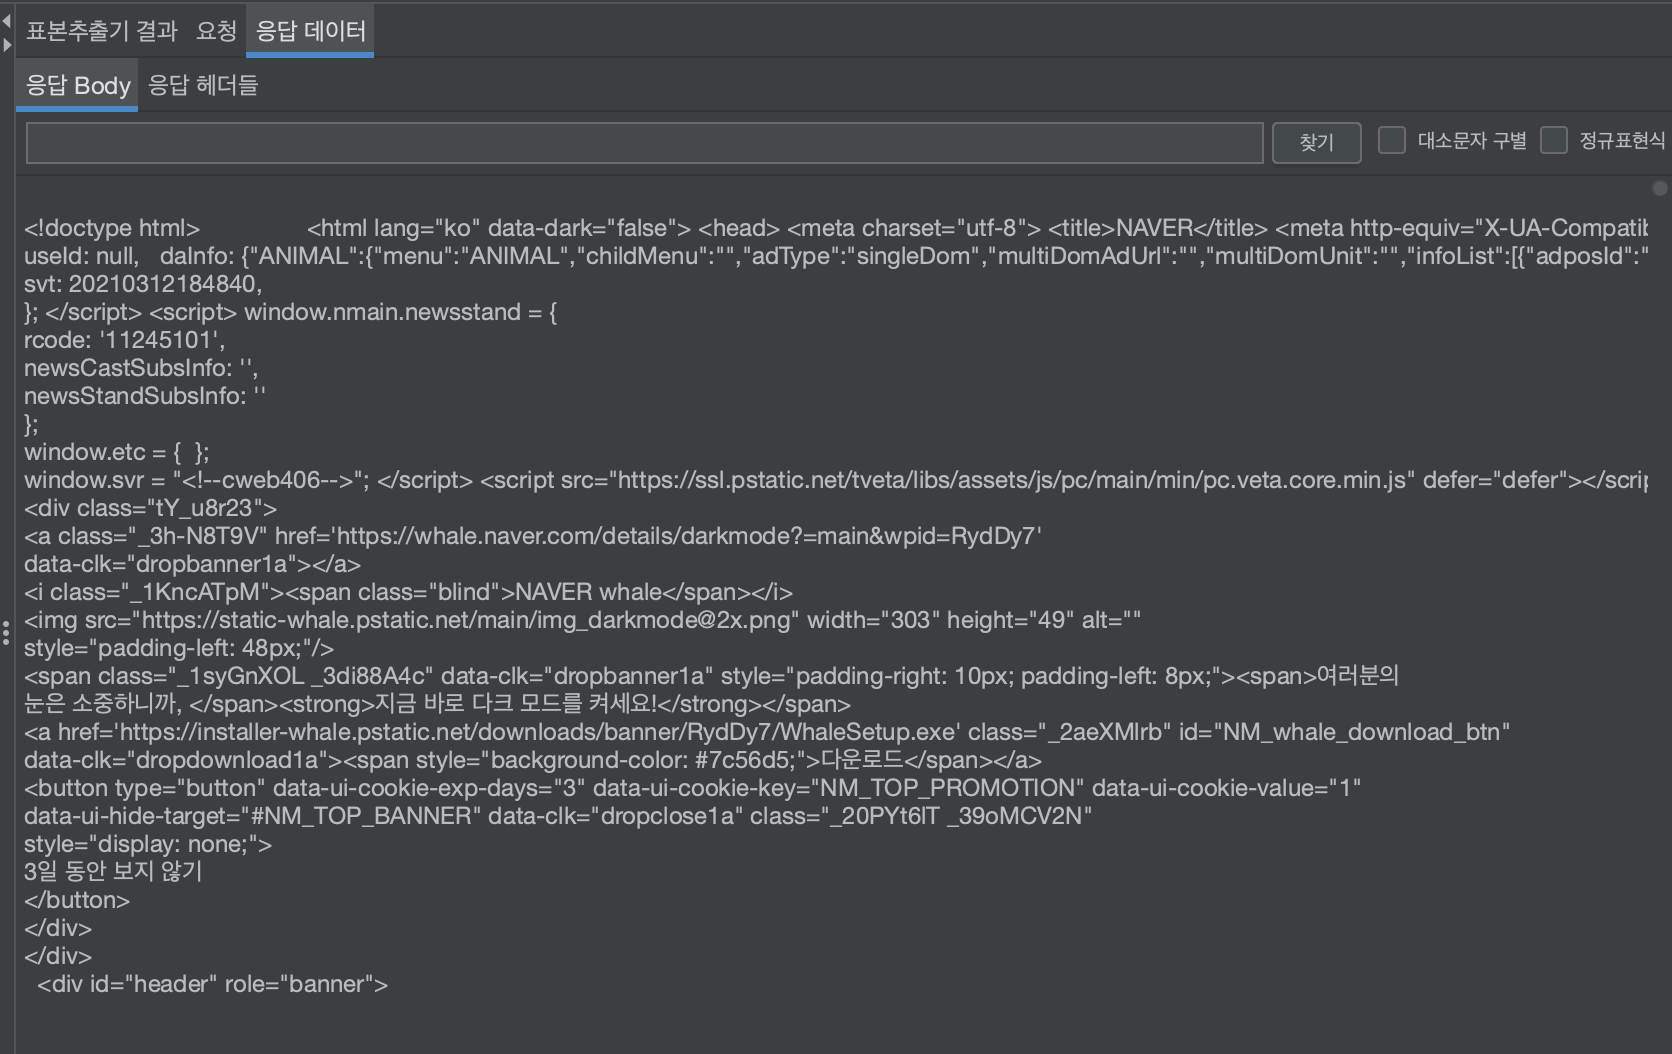The width and height of the screenshot is (1672, 1054).
Task: Click the three-dot splitter handle at left
Action: click(x=6, y=632)
